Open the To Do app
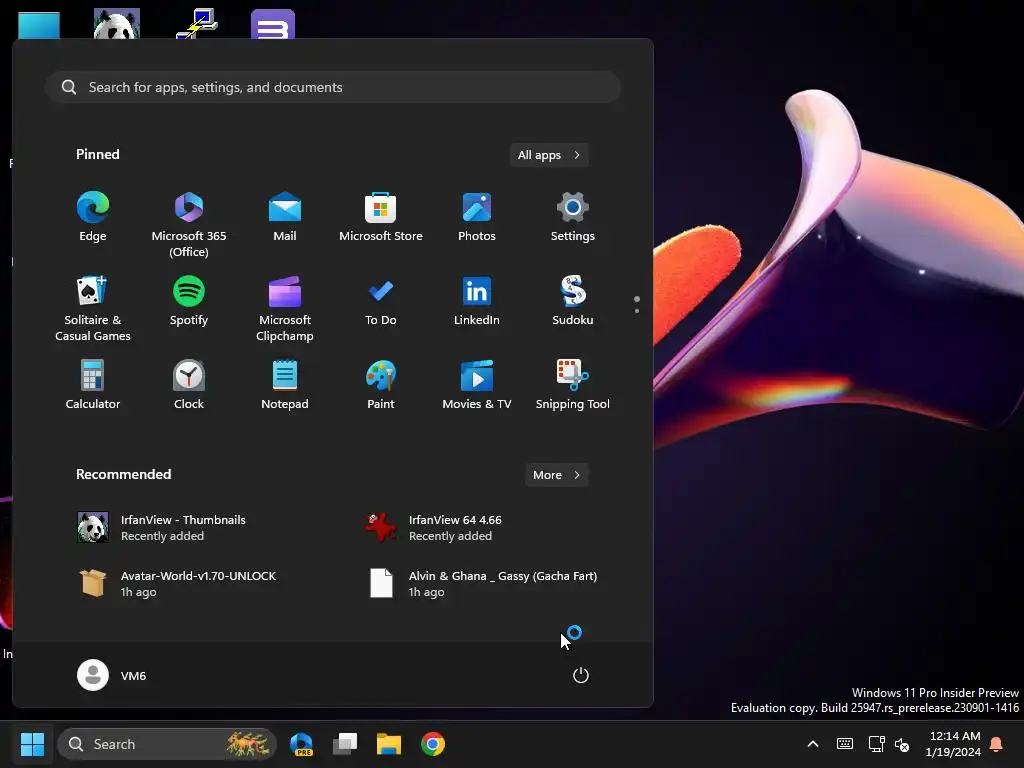Screen dimensions: 1024x768 click(381, 301)
